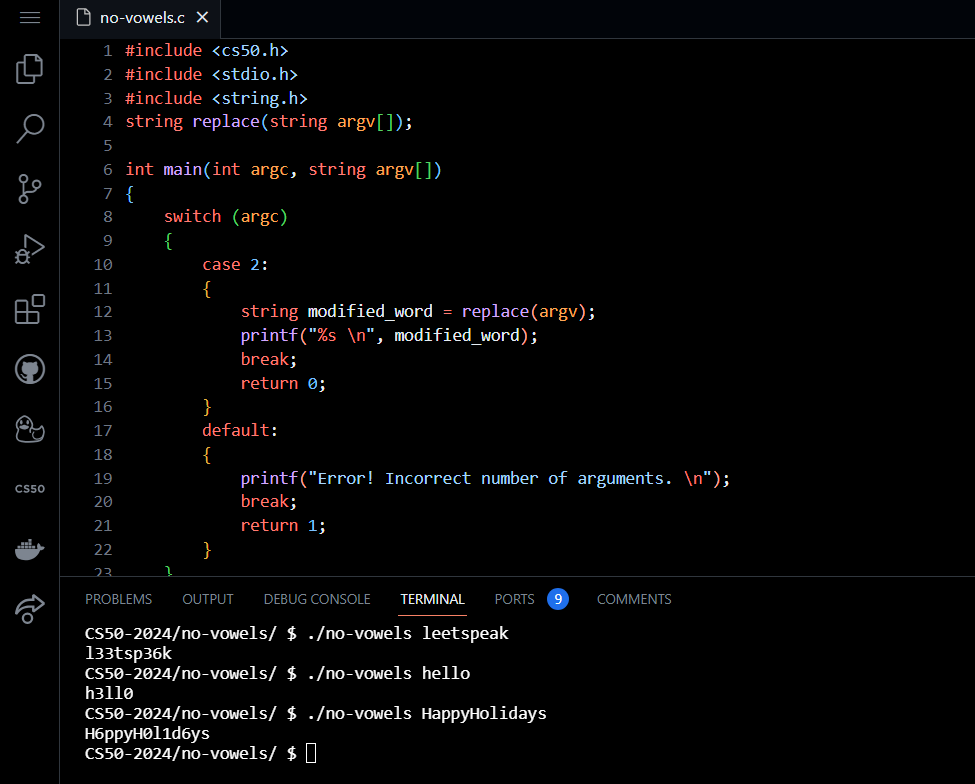The image size is (975, 784).
Task: Click 'return 0;' on line 15
Action: click(x=283, y=384)
